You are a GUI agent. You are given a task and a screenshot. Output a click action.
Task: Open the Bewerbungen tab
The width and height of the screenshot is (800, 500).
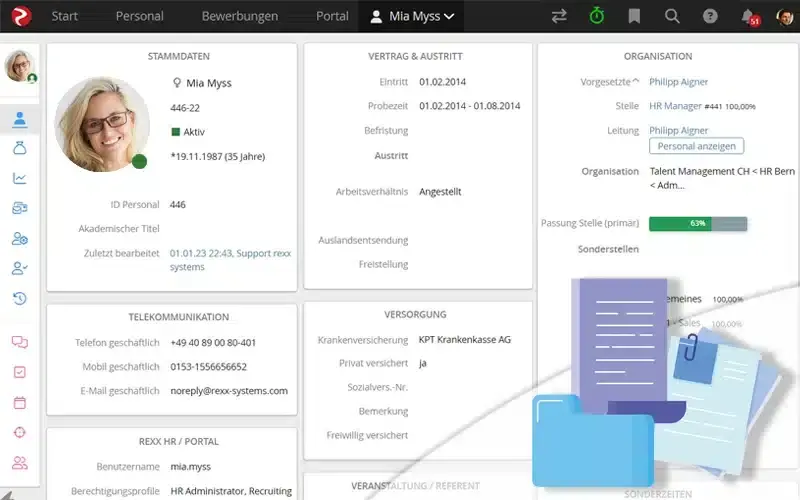coord(240,16)
